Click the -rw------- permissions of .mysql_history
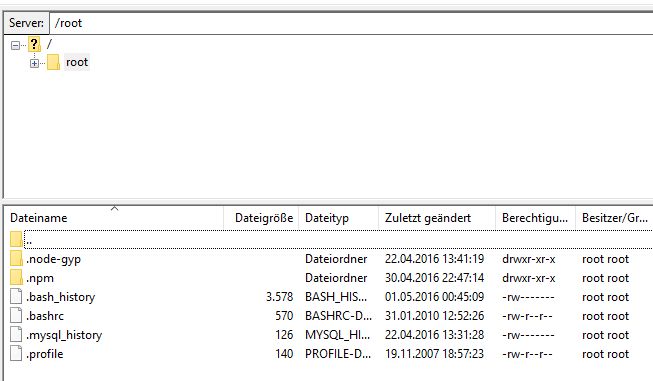Viewport: 653px width, 381px height. [x=528, y=335]
